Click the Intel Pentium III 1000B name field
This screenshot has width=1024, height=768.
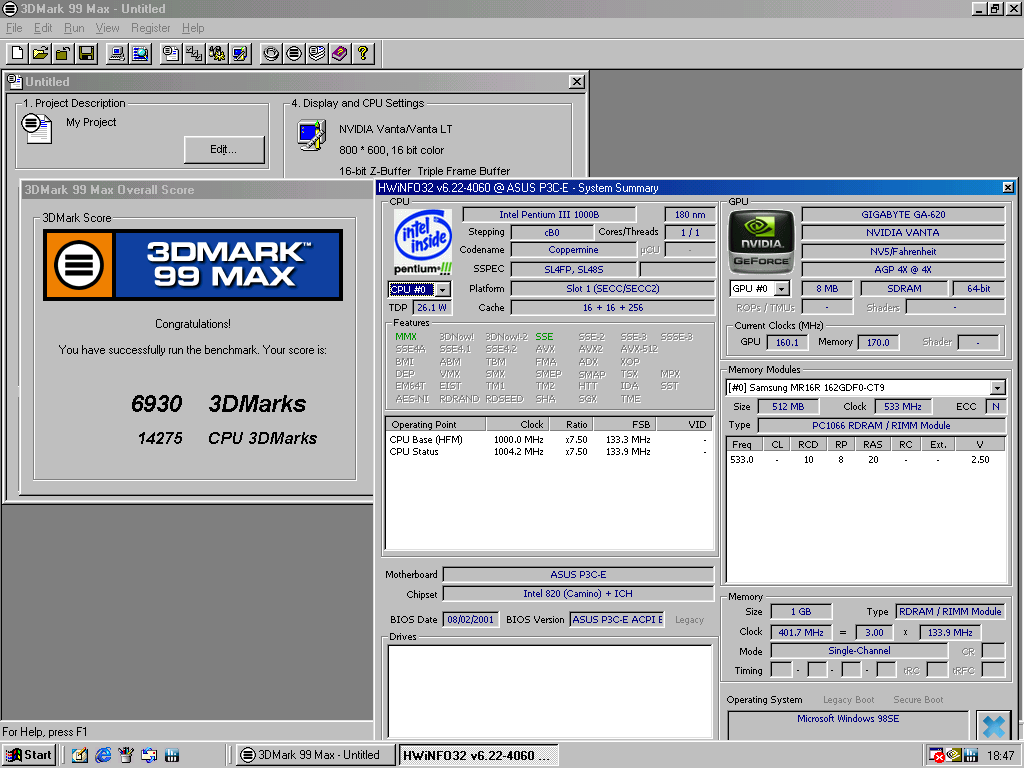click(x=549, y=215)
